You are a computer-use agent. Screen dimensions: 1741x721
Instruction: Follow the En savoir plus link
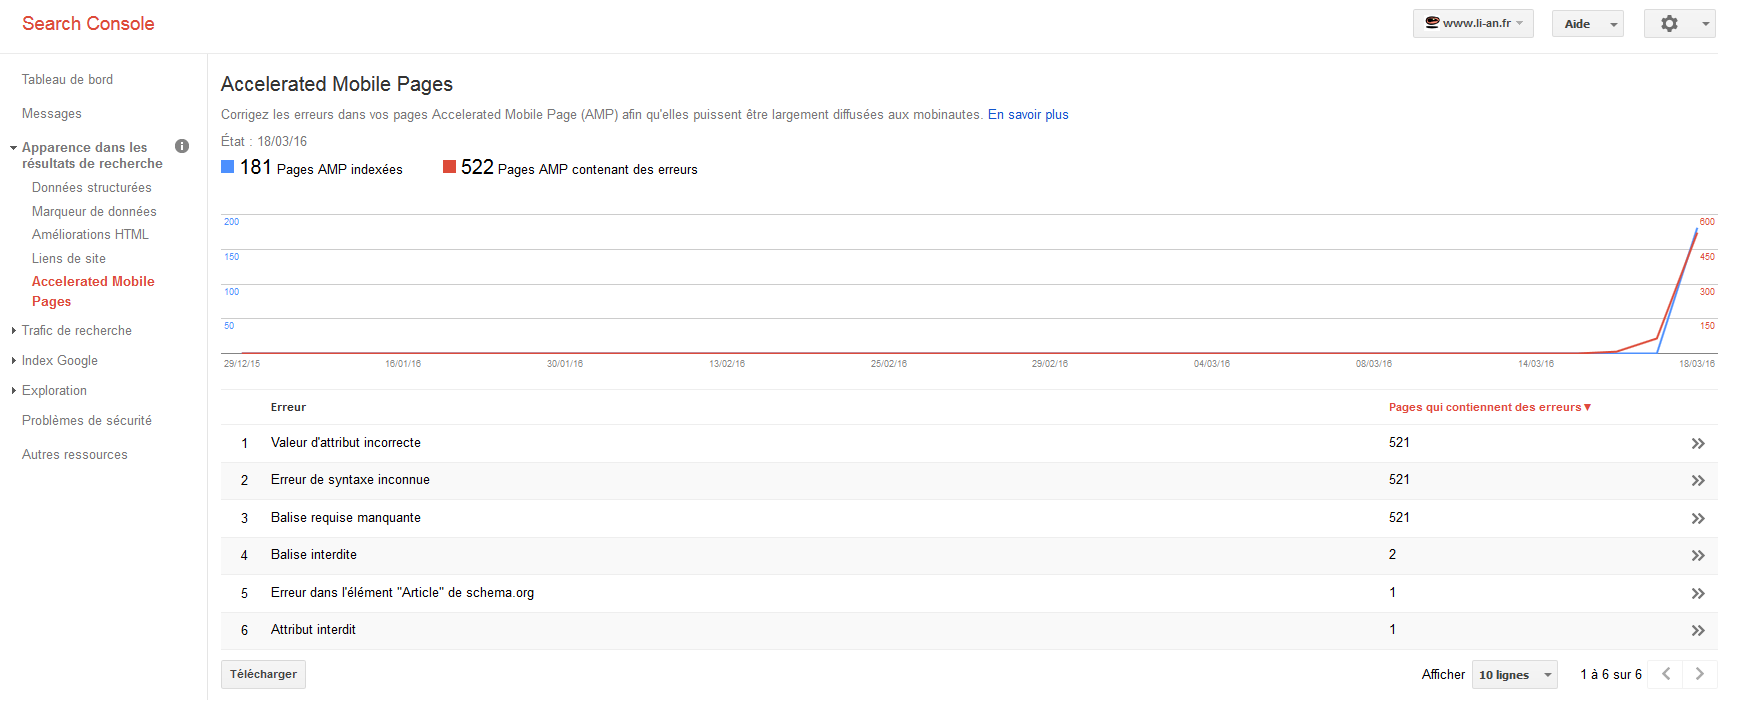point(1028,114)
